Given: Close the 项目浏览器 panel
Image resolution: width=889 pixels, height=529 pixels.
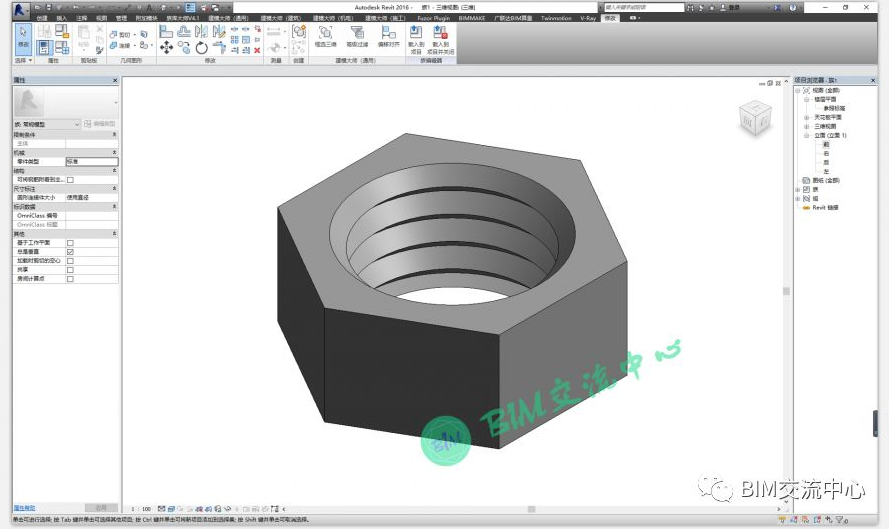Looking at the screenshot, I should pos(873,81).
